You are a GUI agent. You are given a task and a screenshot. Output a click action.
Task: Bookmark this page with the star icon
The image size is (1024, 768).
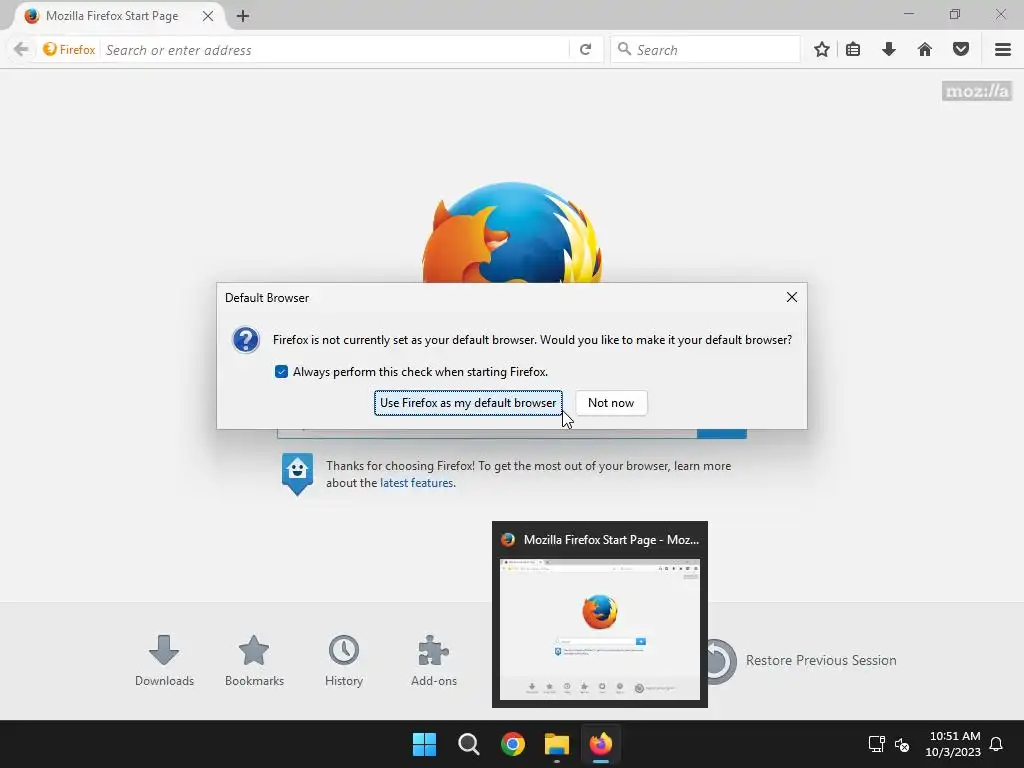pos(822,50)
